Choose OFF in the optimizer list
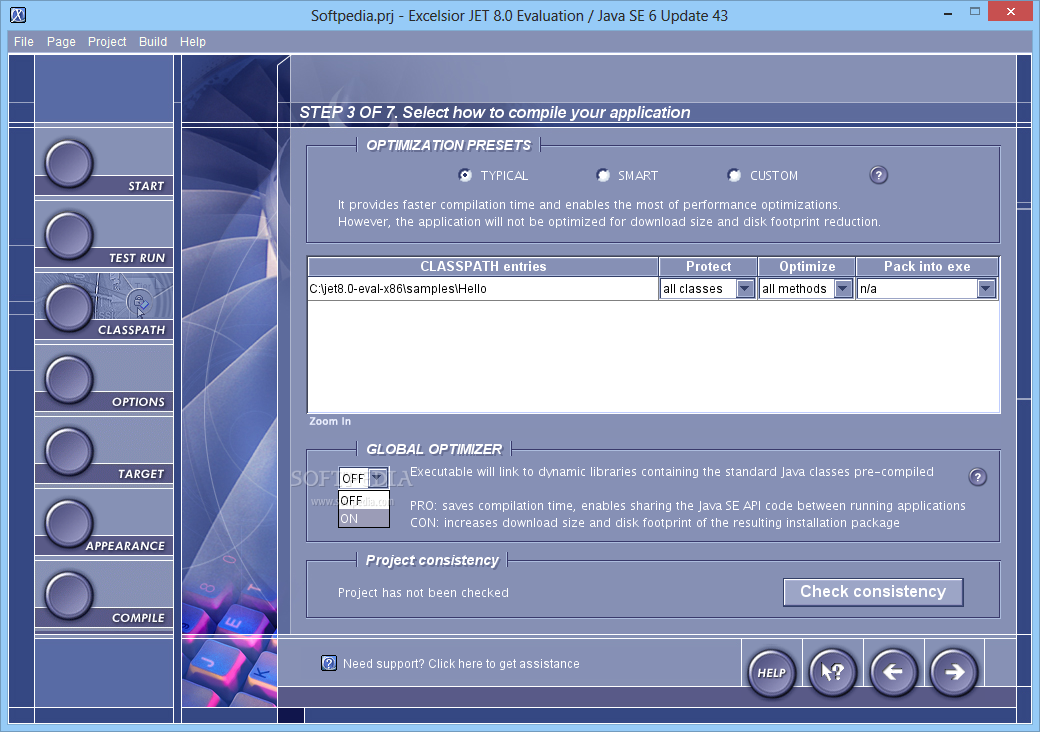 pos(363,501)
